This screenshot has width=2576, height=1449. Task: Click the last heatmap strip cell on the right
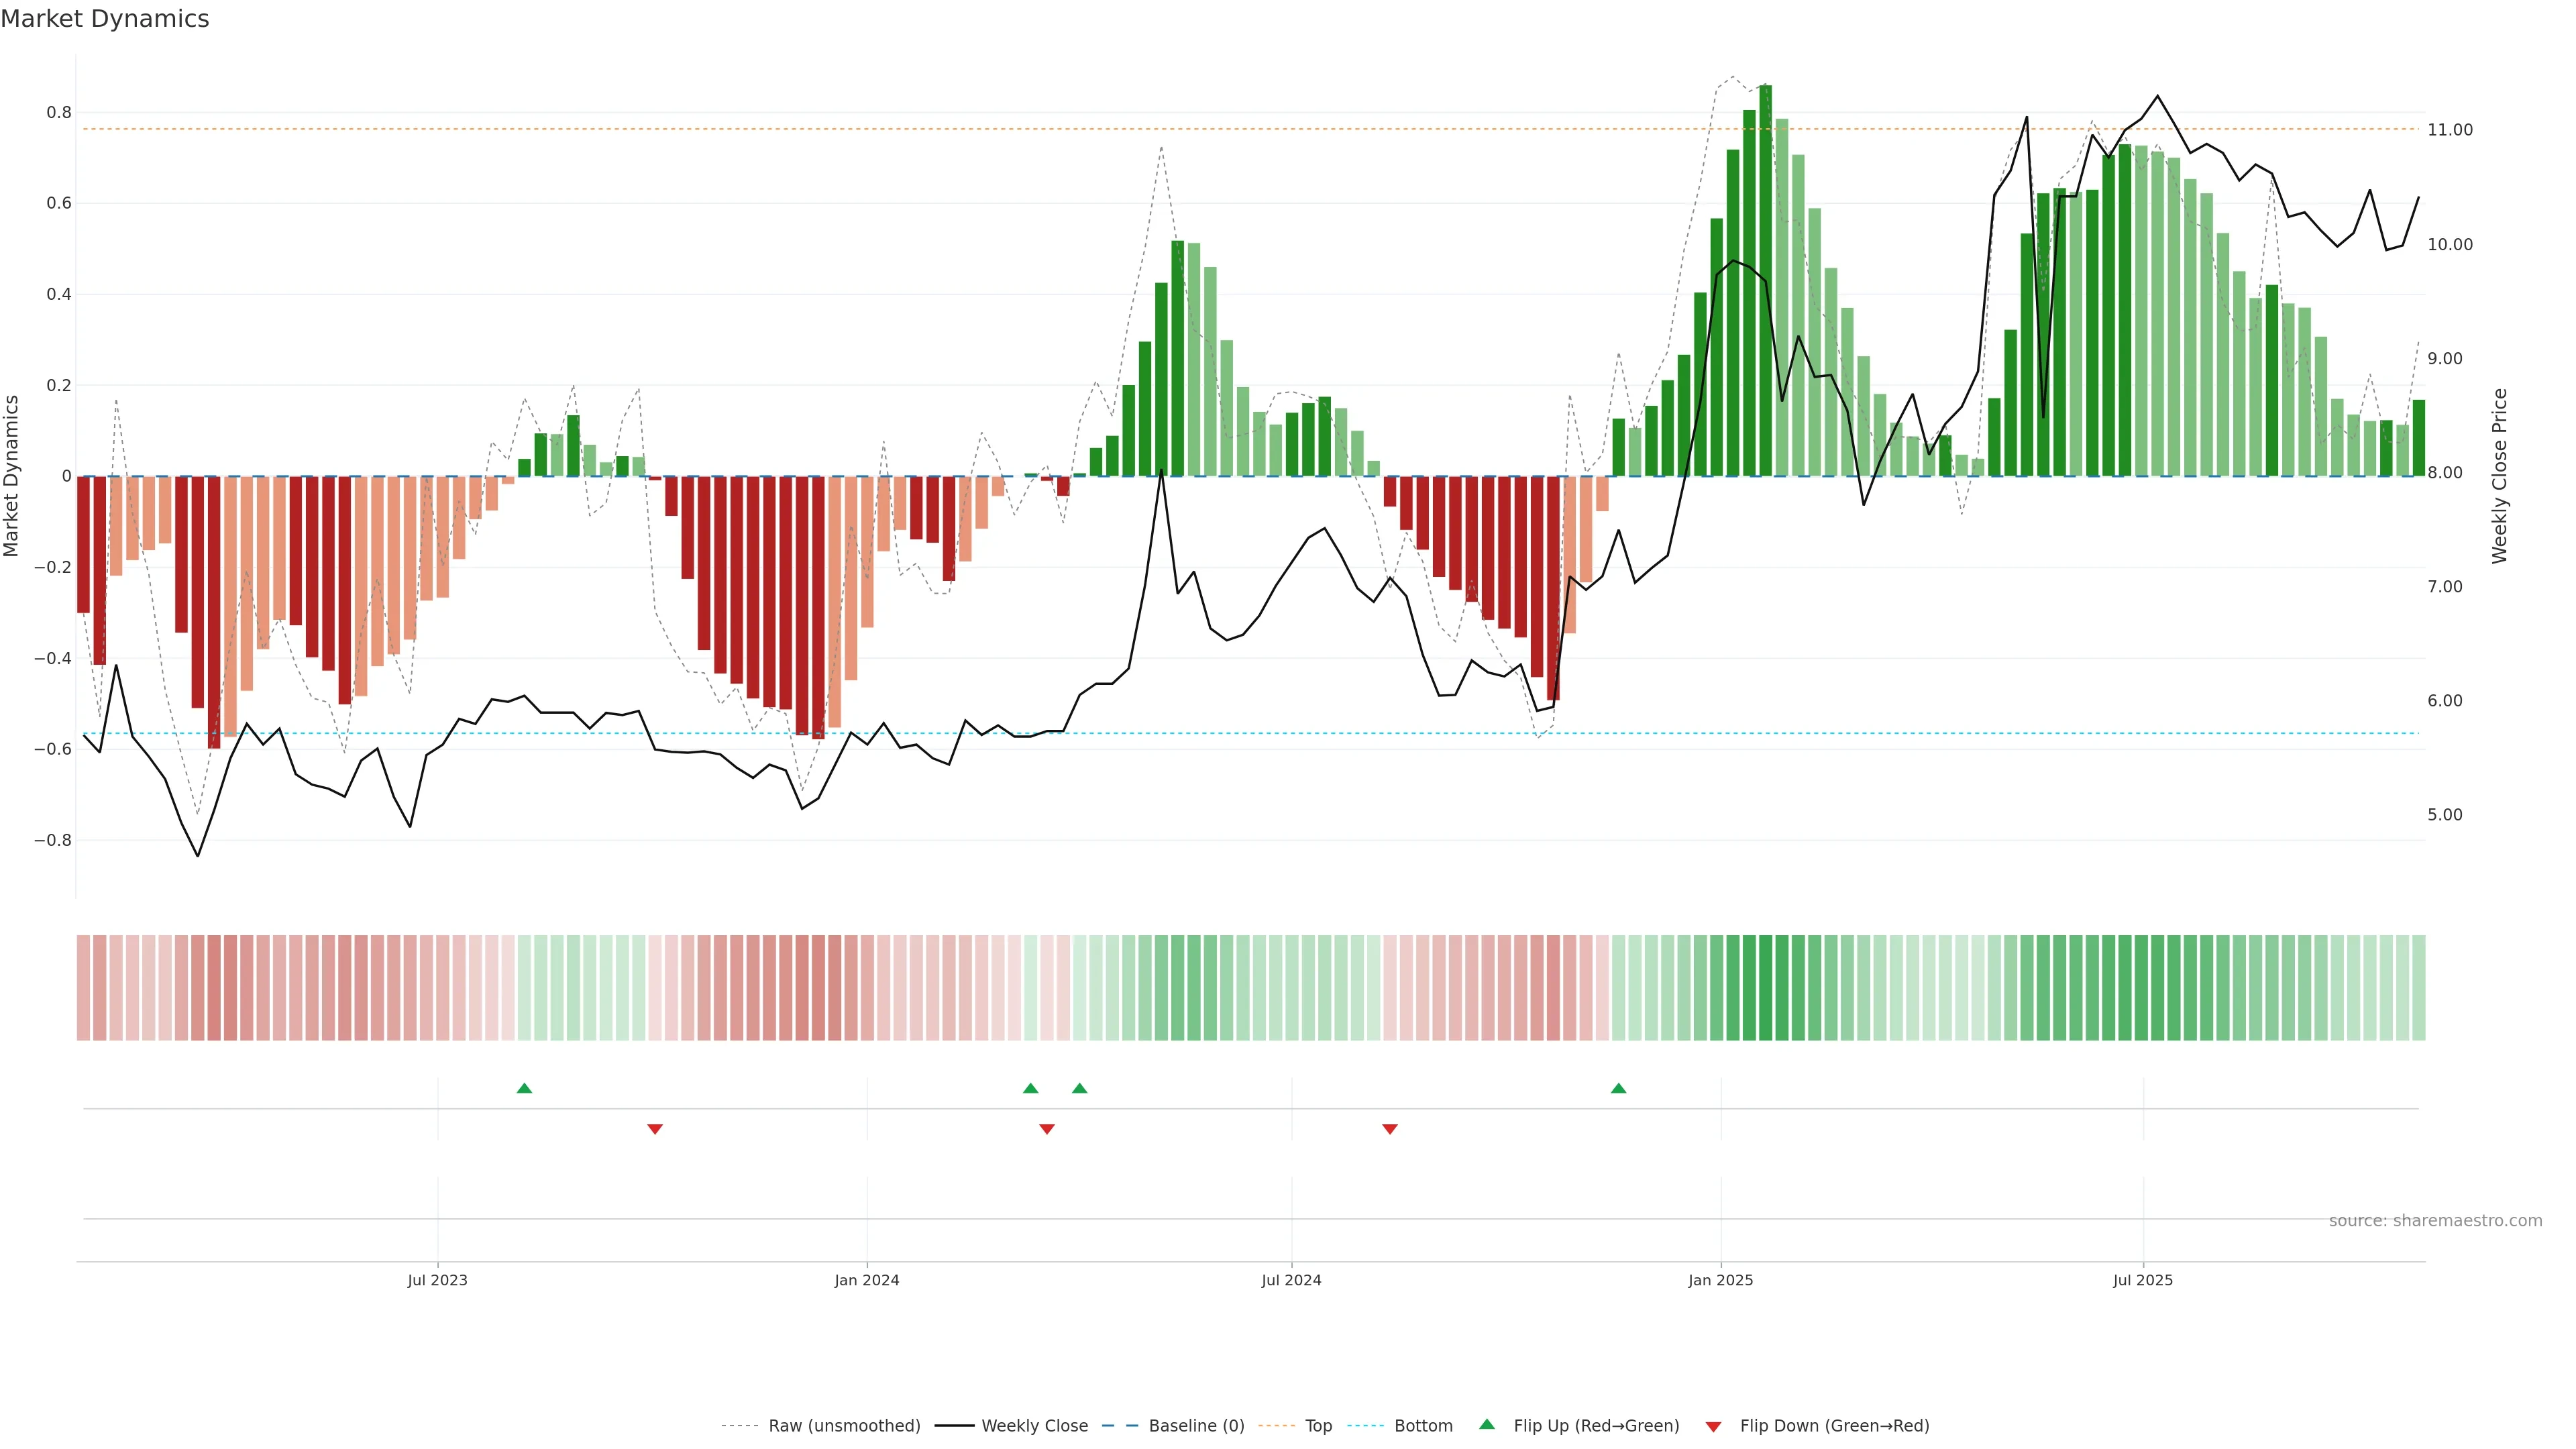(2418, 987)
